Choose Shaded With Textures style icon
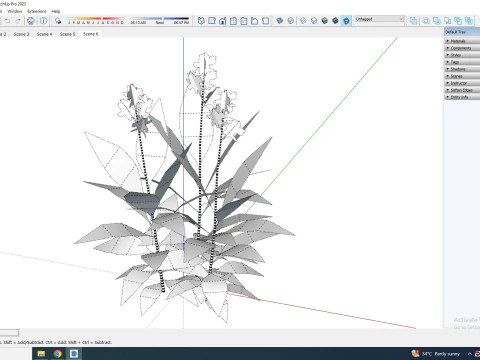This screenshot has width=480, height=360. click(335, 21)
